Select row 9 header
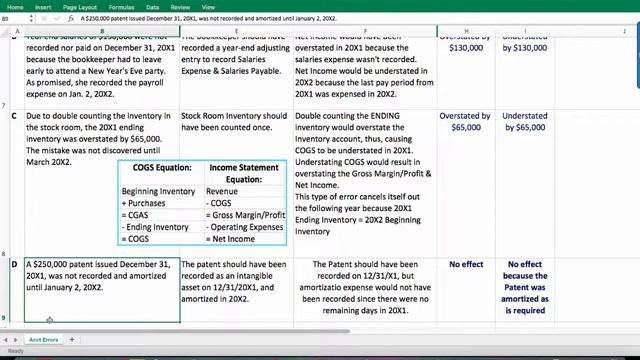640x360 pixels. 4,290
